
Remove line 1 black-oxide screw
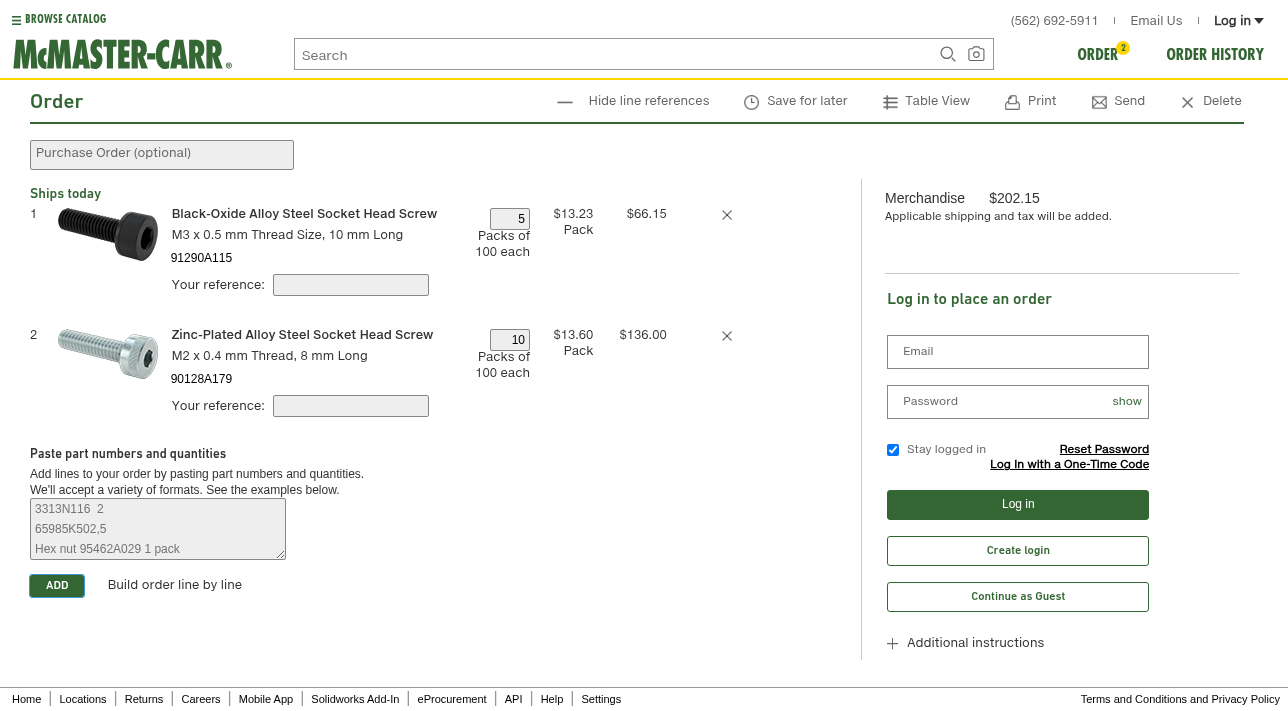[x=727, y=215]
